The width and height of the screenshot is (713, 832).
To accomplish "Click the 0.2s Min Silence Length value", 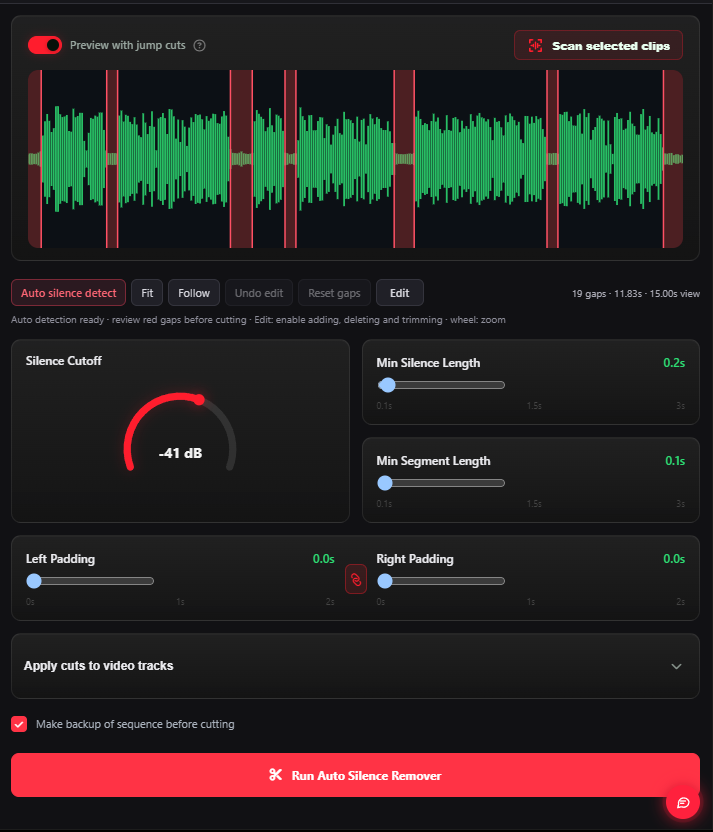I will [674, 363].
